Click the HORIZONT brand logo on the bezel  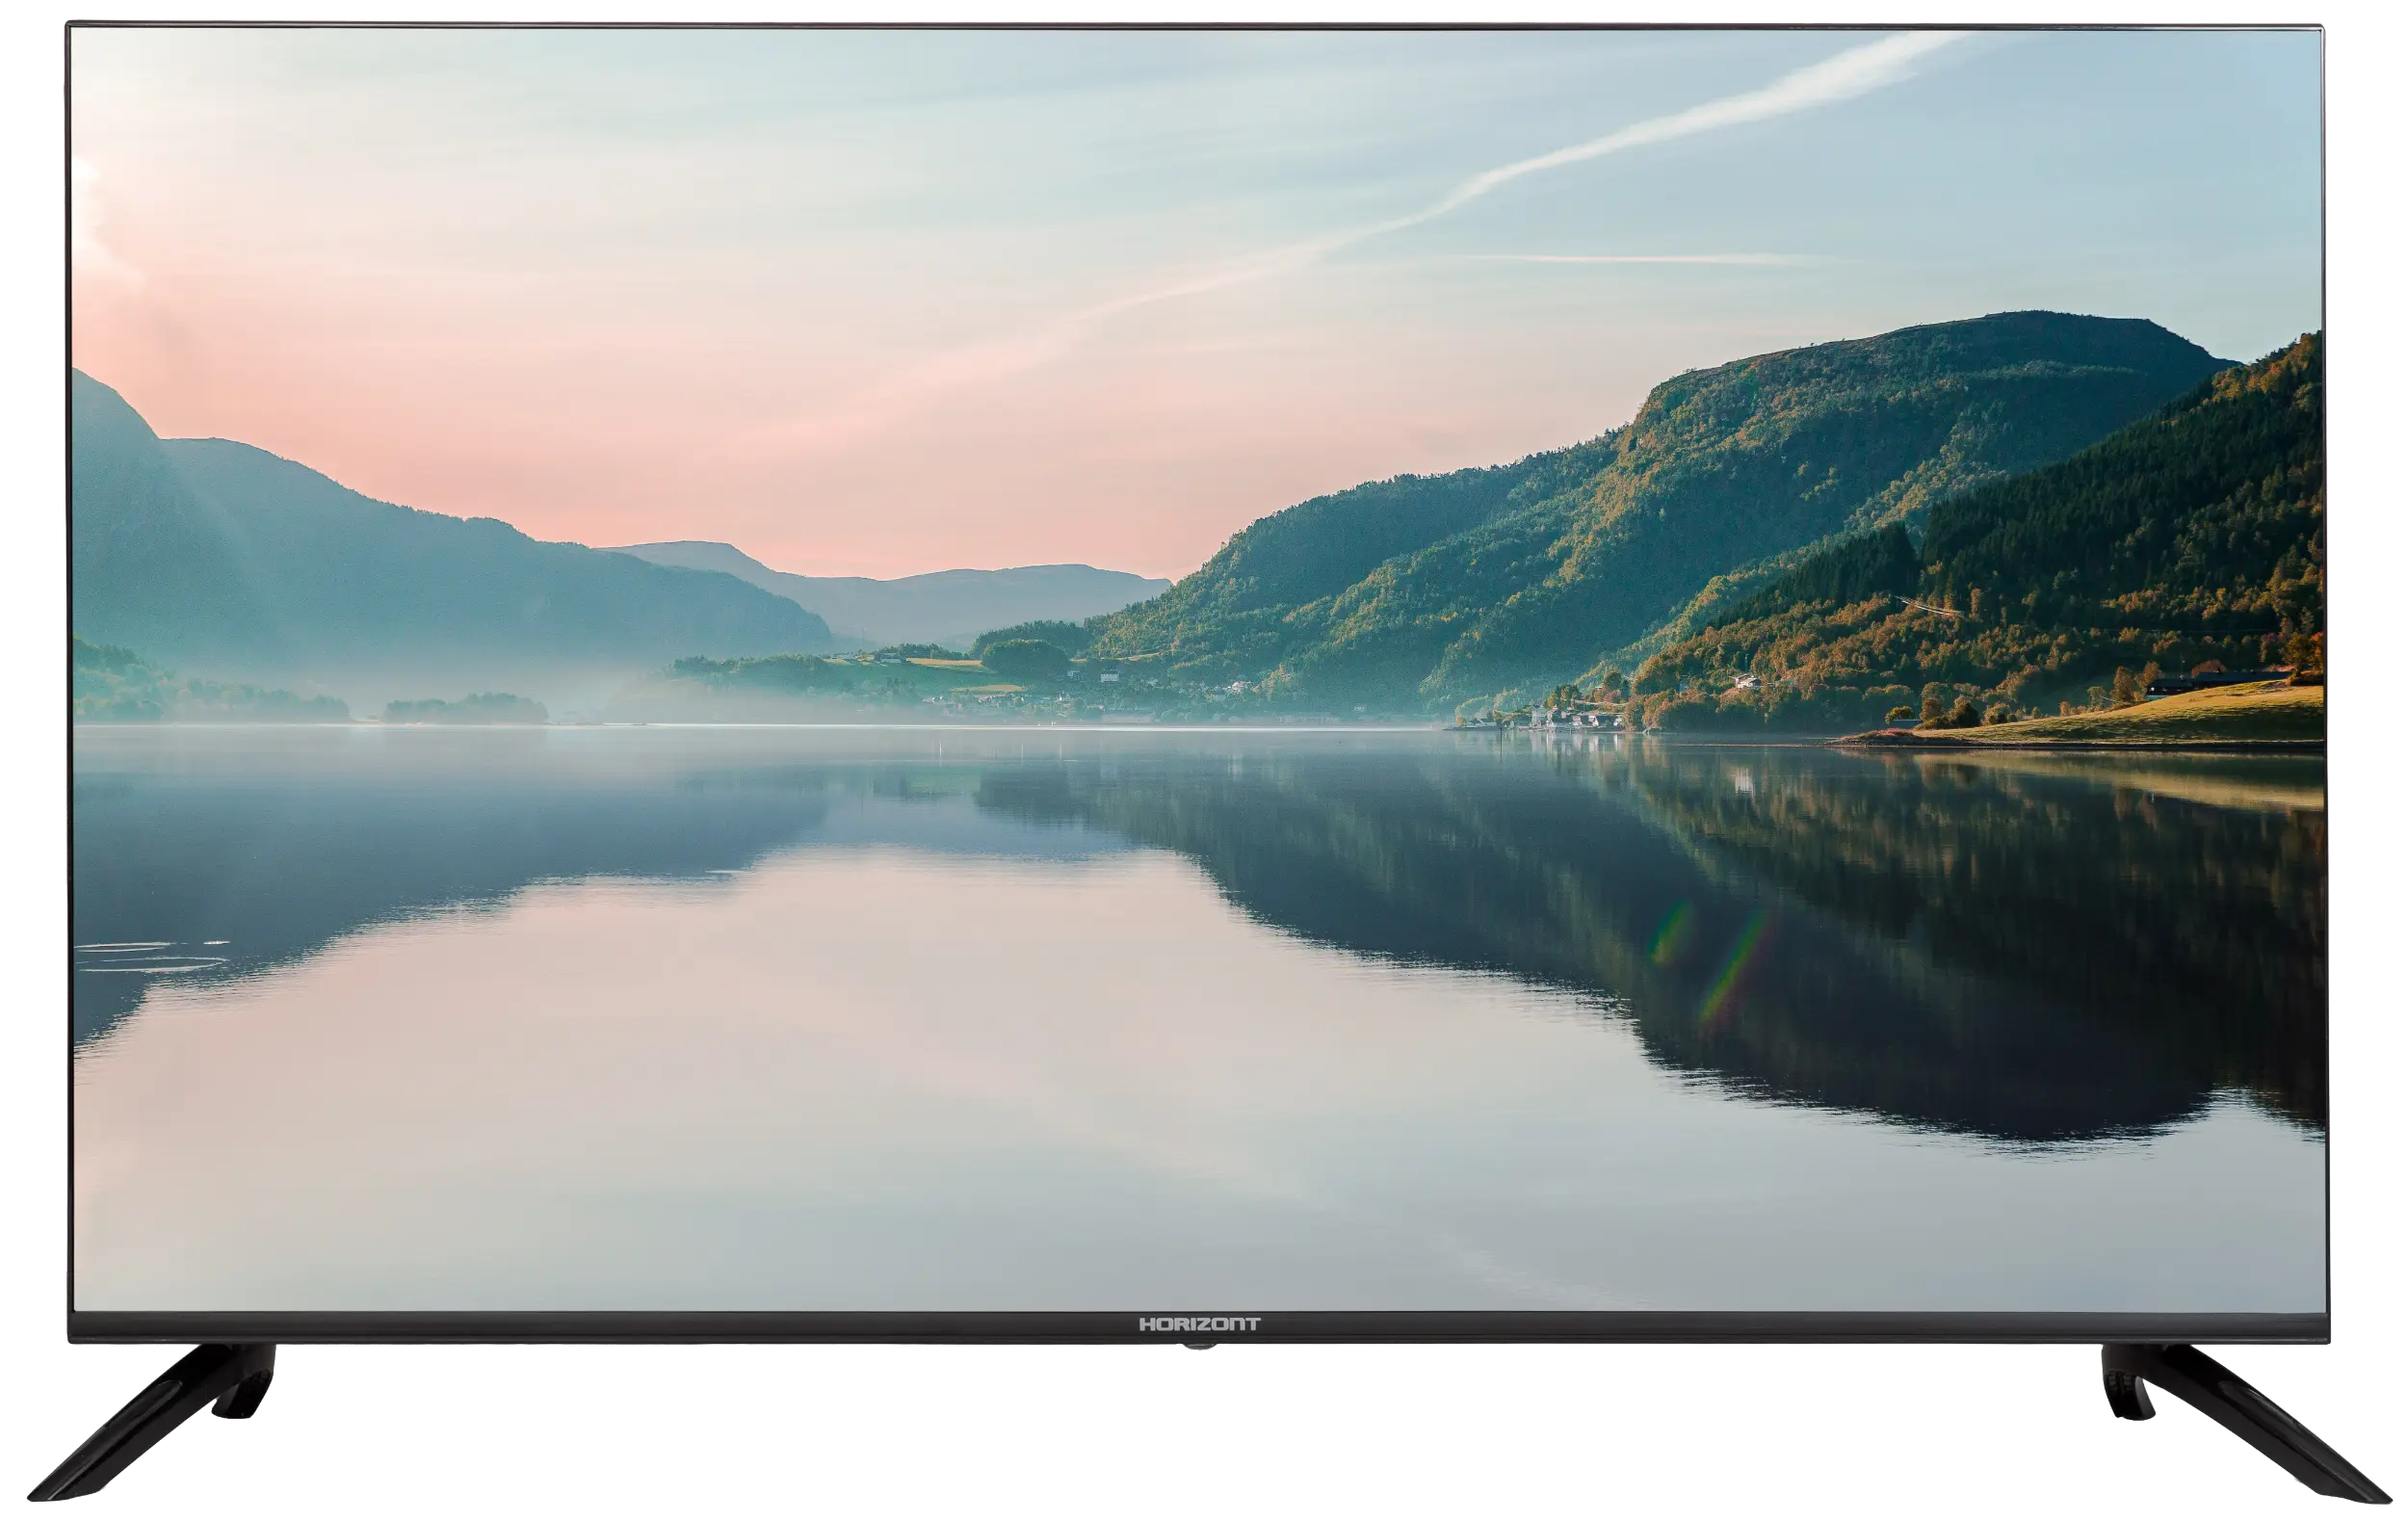pyautogui.click(x=1199, y=1324)
